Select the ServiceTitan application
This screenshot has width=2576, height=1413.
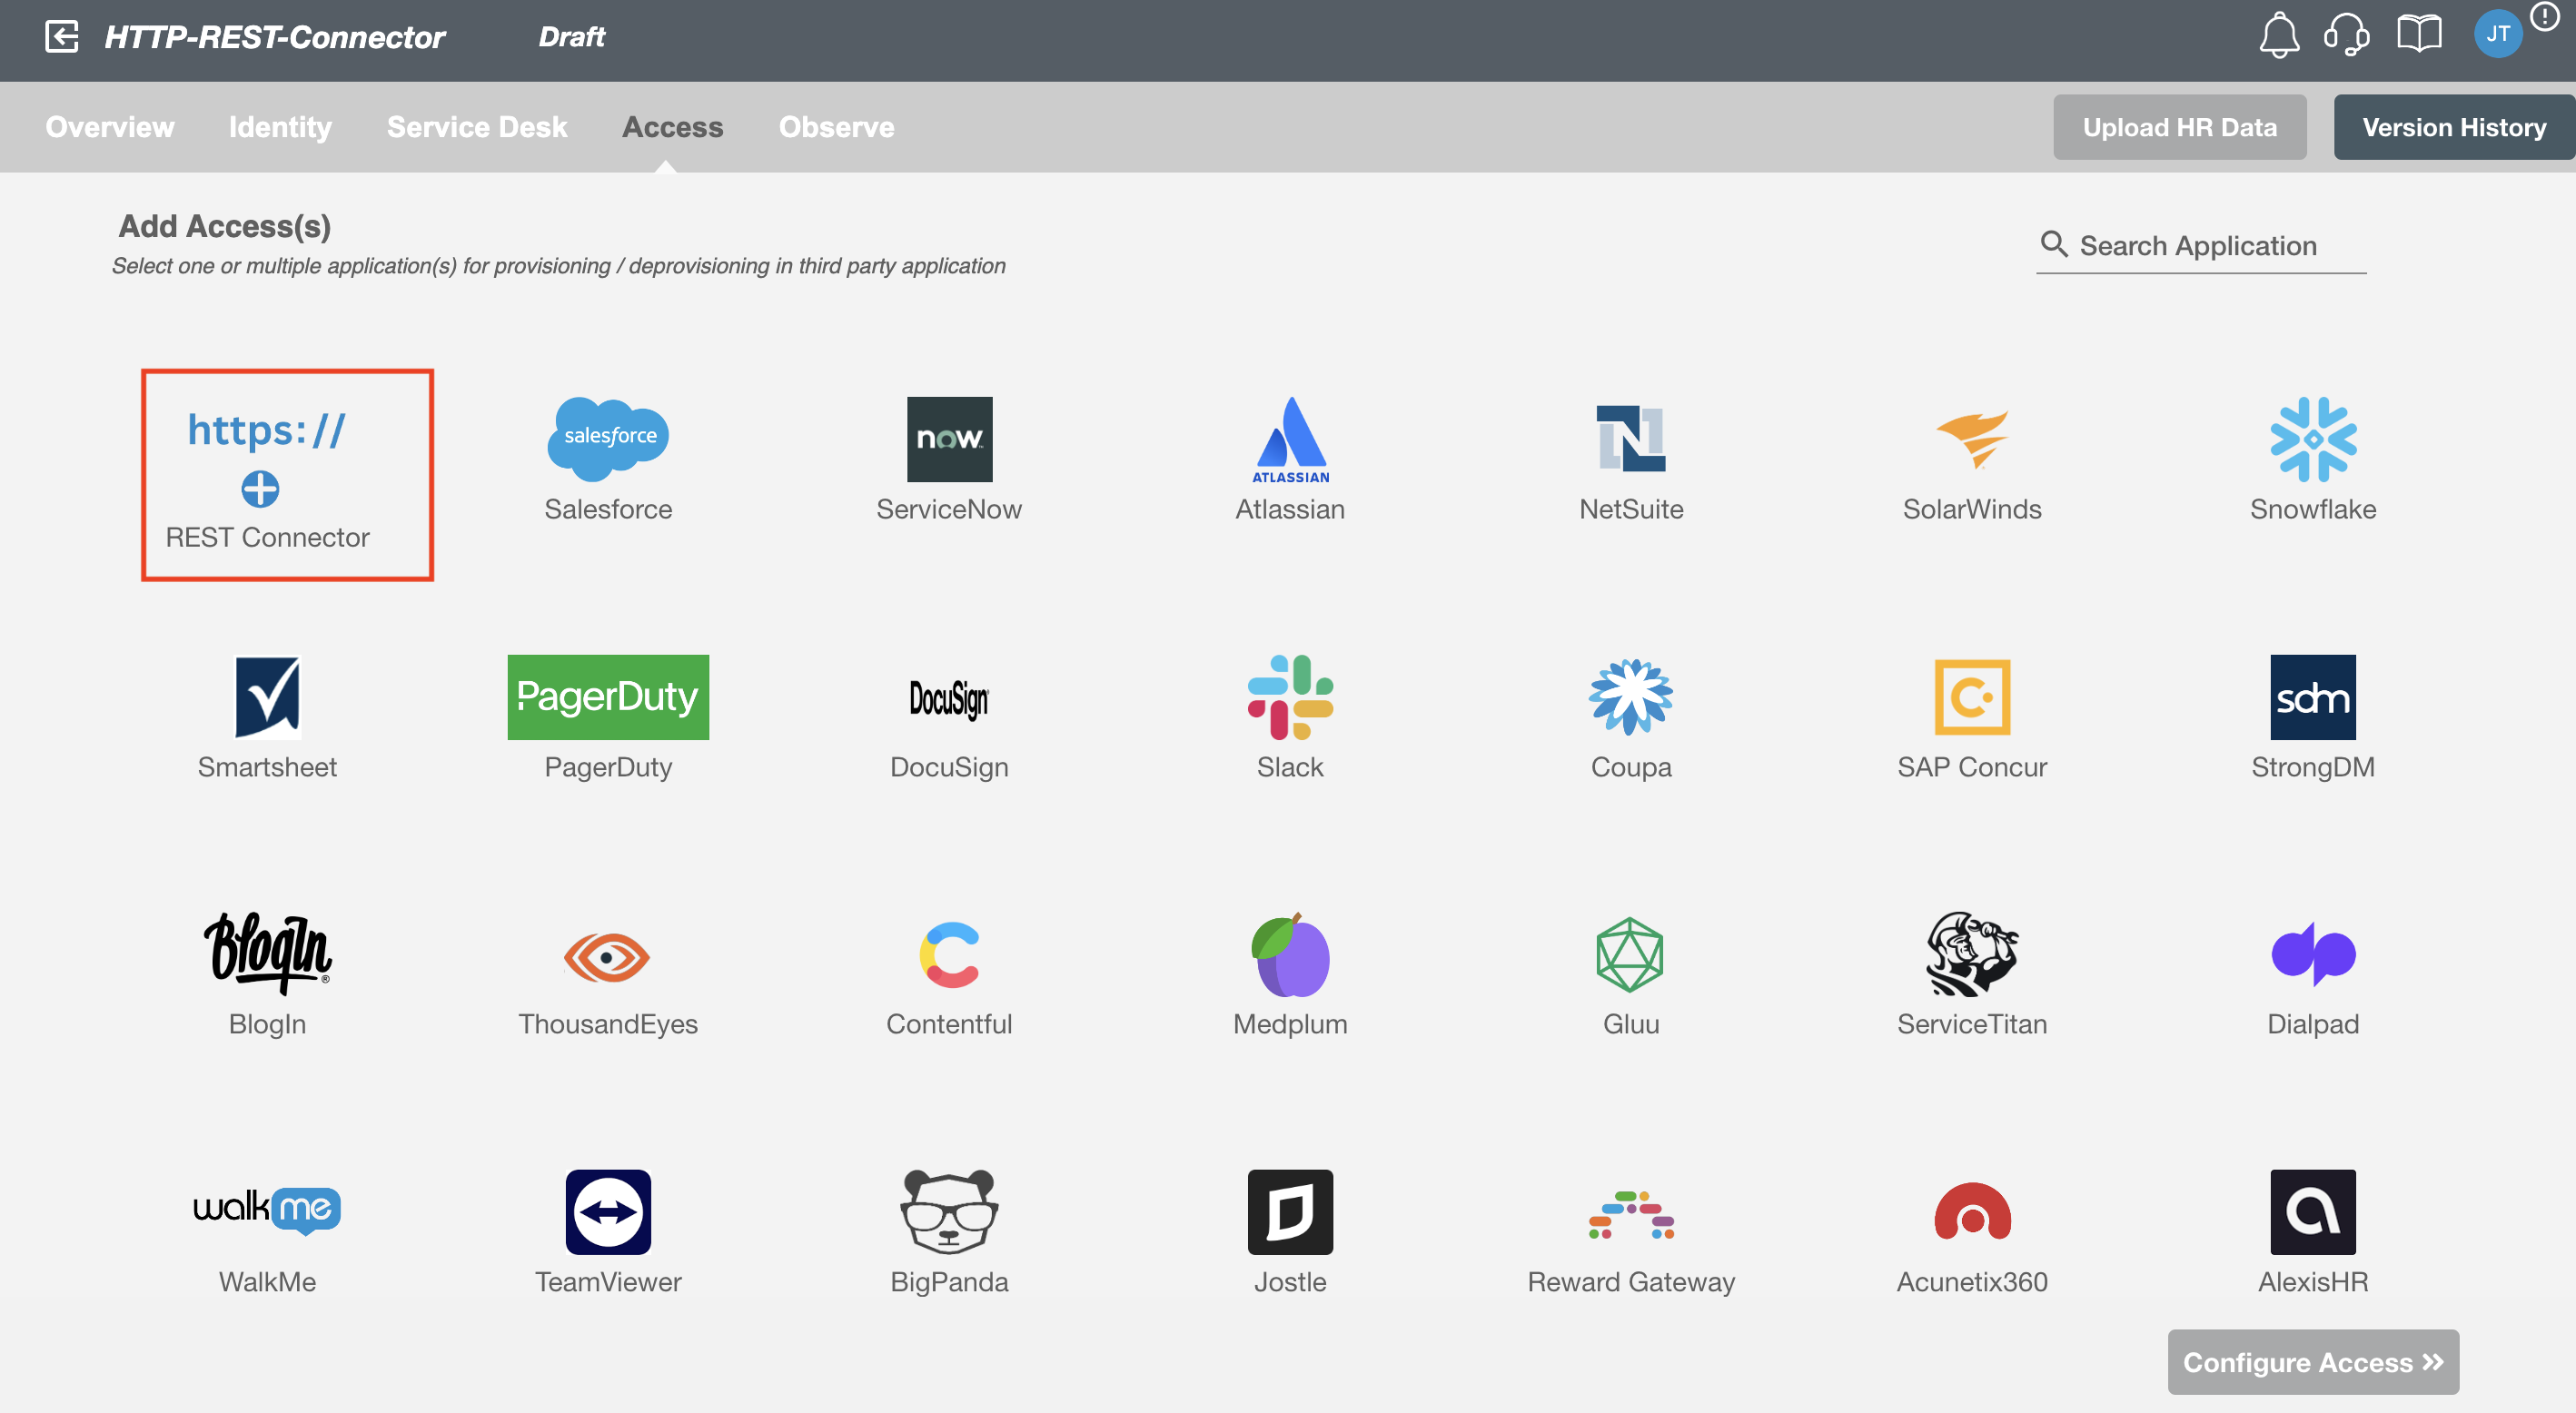(x=1972, y=975)
